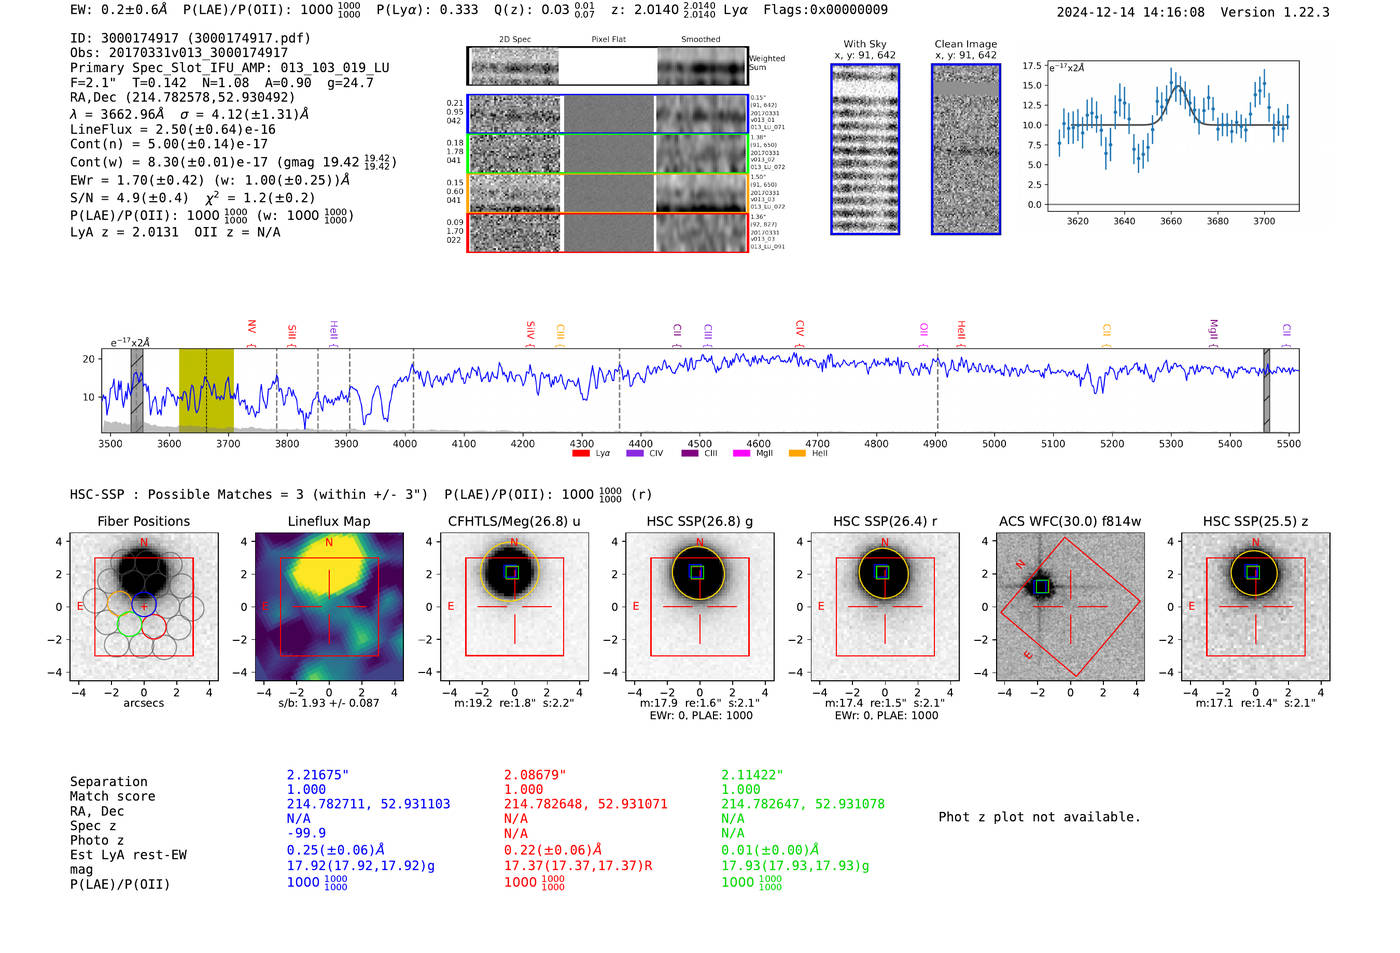Click the '2D Spec' column header
Viewport: 1400px width, 953px height.
515,40
